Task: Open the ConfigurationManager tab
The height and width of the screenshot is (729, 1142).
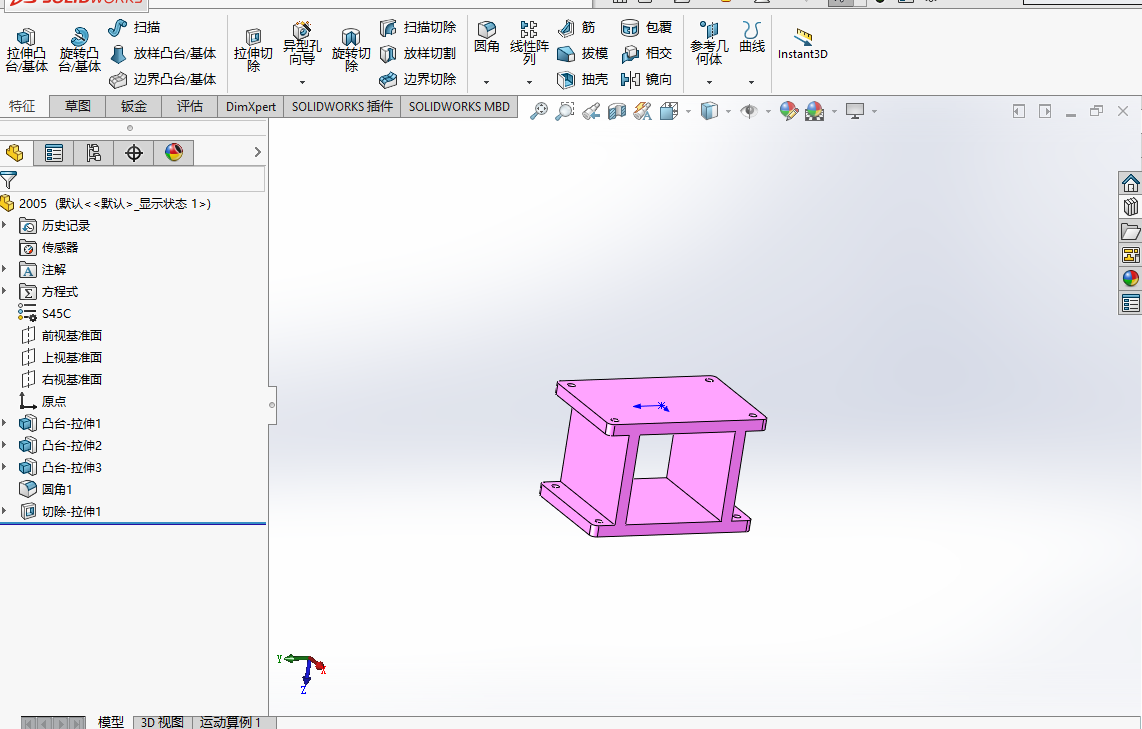Action: 93,153
